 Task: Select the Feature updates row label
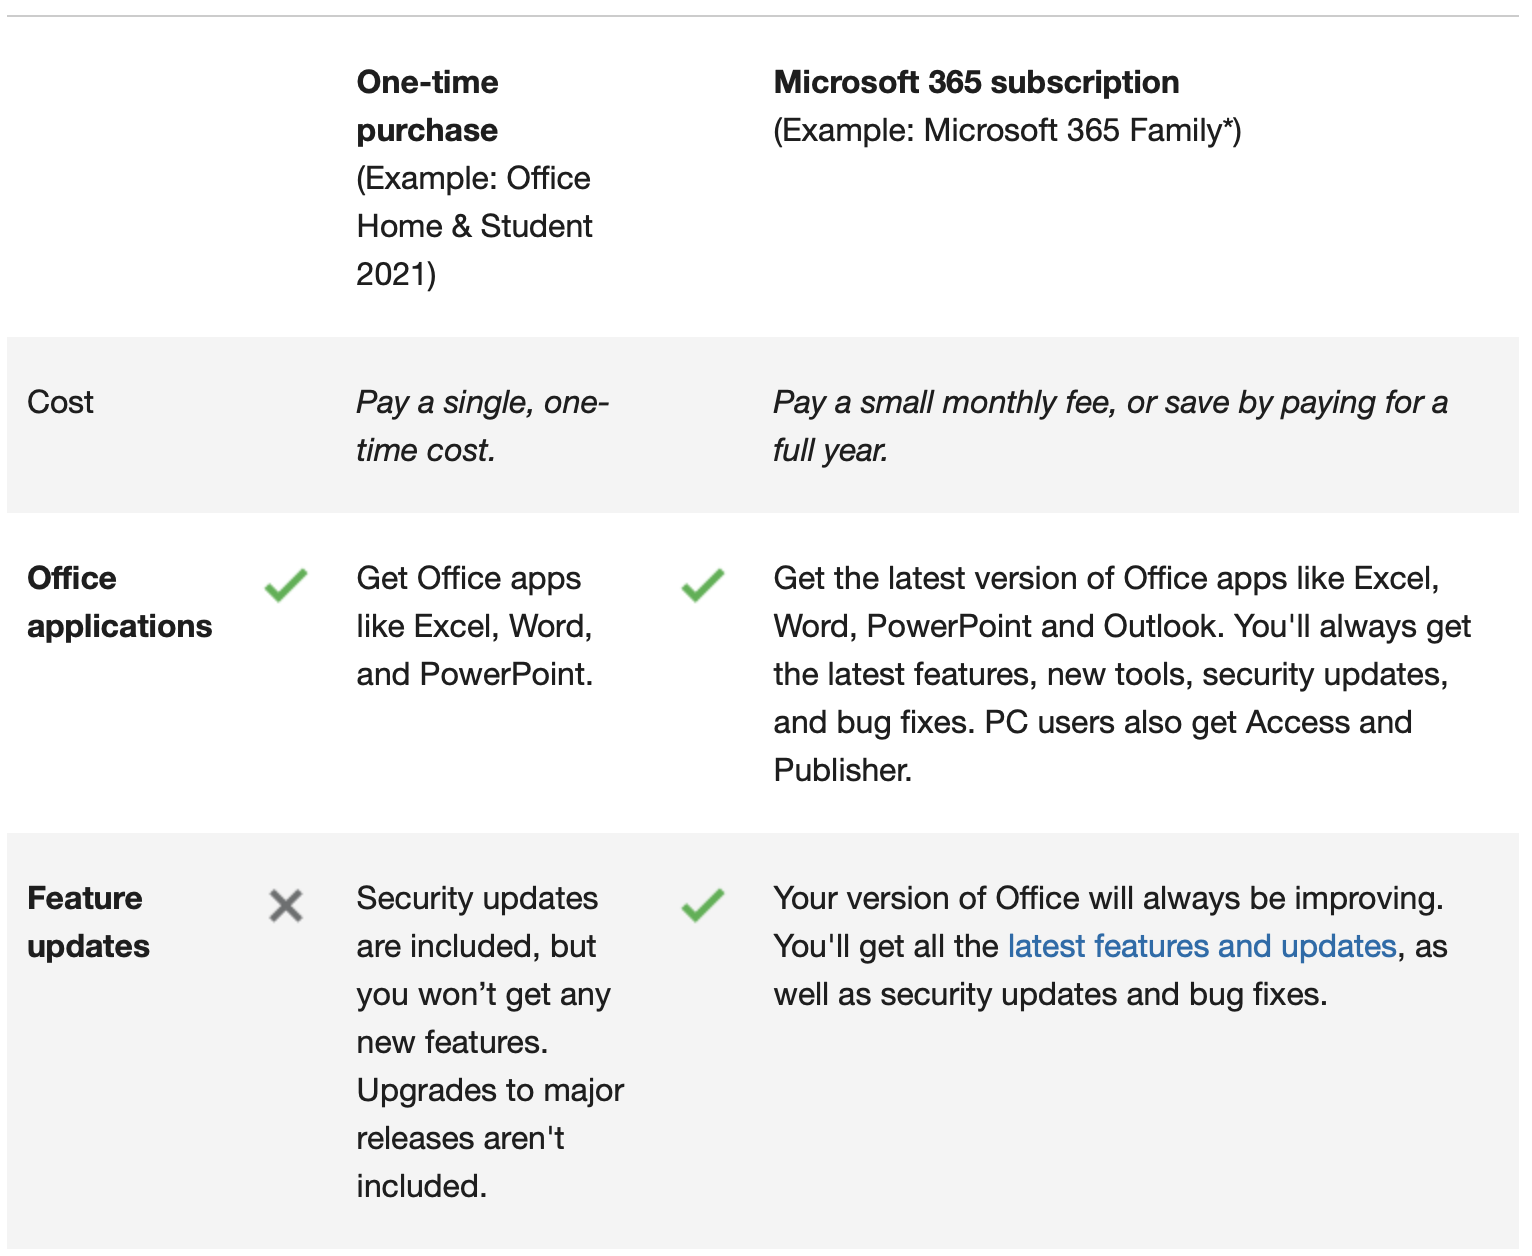point(88,922)
